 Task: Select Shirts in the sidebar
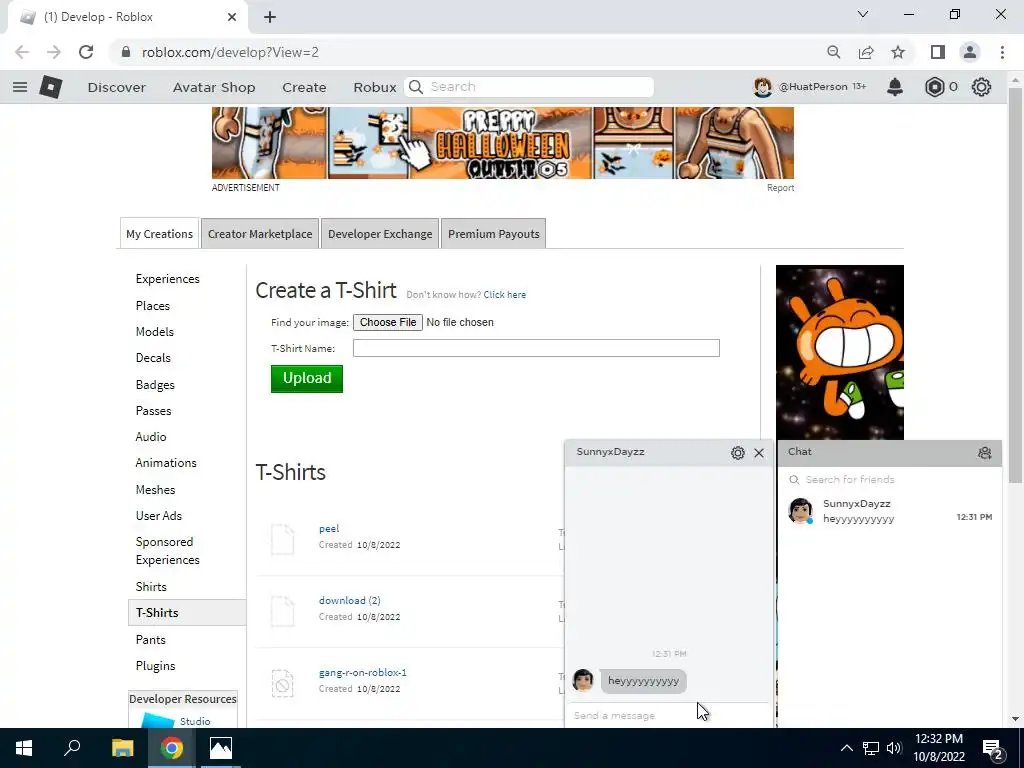pyautogui.click(x=152, y=586)
